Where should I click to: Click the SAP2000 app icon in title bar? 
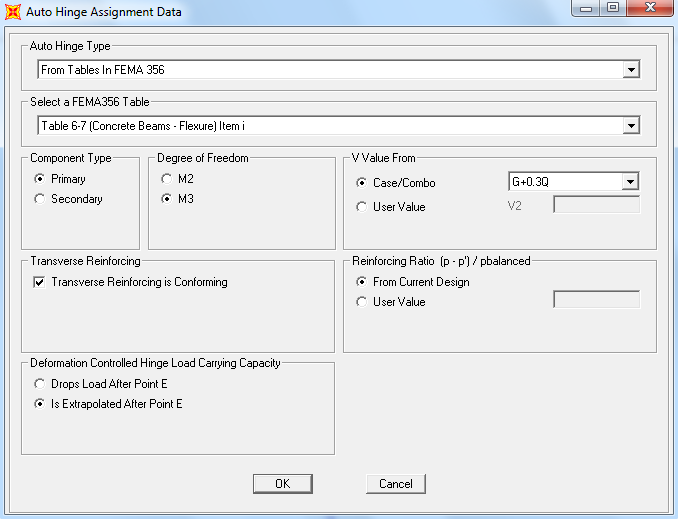pyautogui.click(x=13, y=12)
